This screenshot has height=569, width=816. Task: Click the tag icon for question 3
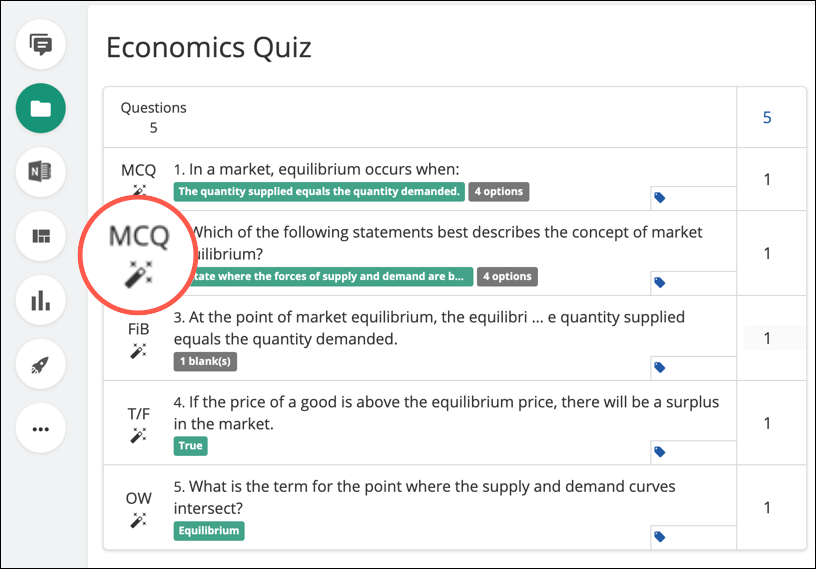click(659, 368)
